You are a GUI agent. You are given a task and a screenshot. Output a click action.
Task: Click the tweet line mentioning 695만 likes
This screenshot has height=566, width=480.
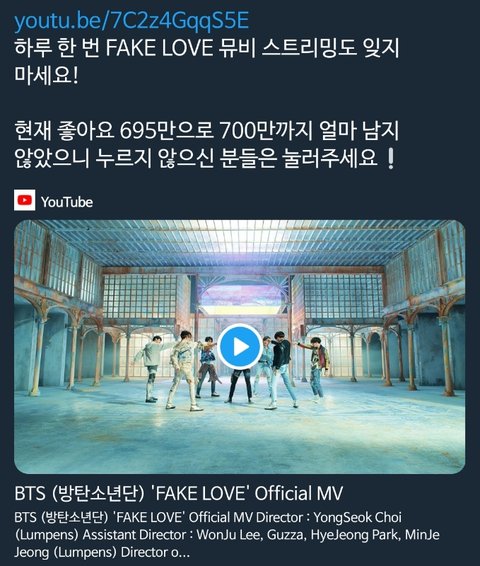[207, 131]
